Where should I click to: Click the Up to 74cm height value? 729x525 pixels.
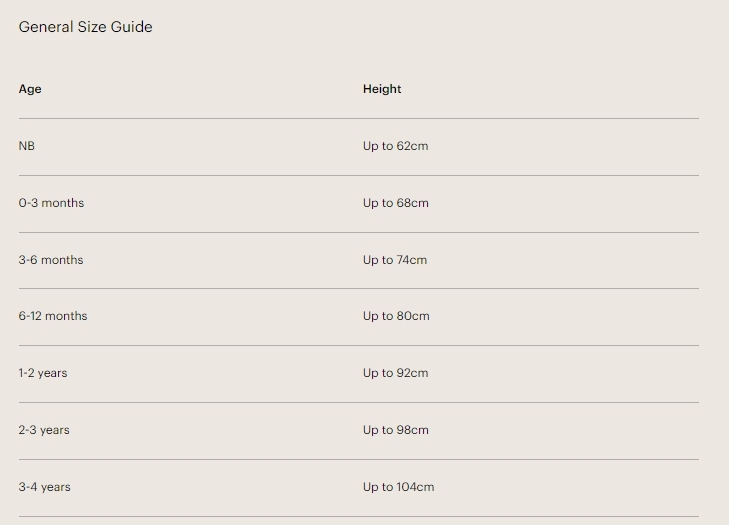click(395, 260)
